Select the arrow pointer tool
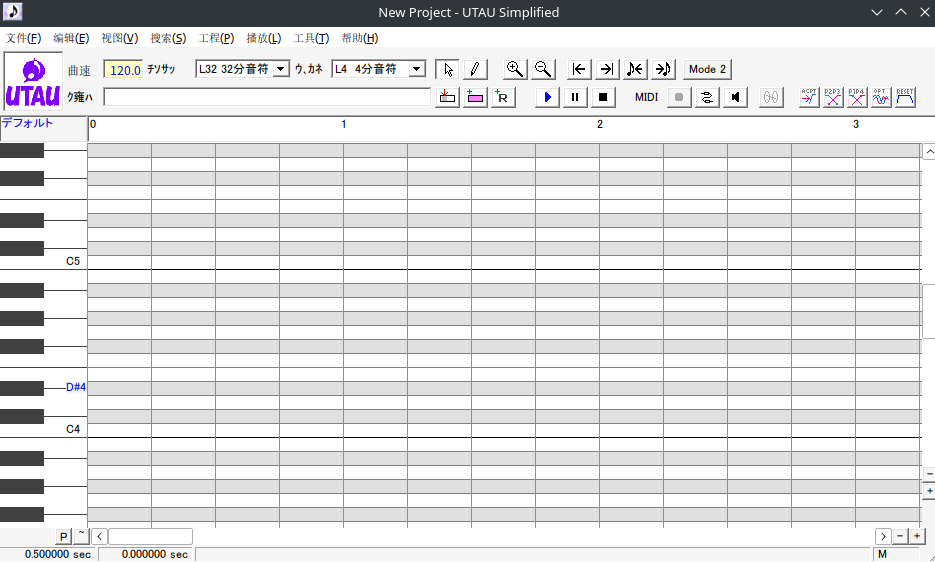The width and height of the screenshot is (935, 562). click(x=448, y=69)
